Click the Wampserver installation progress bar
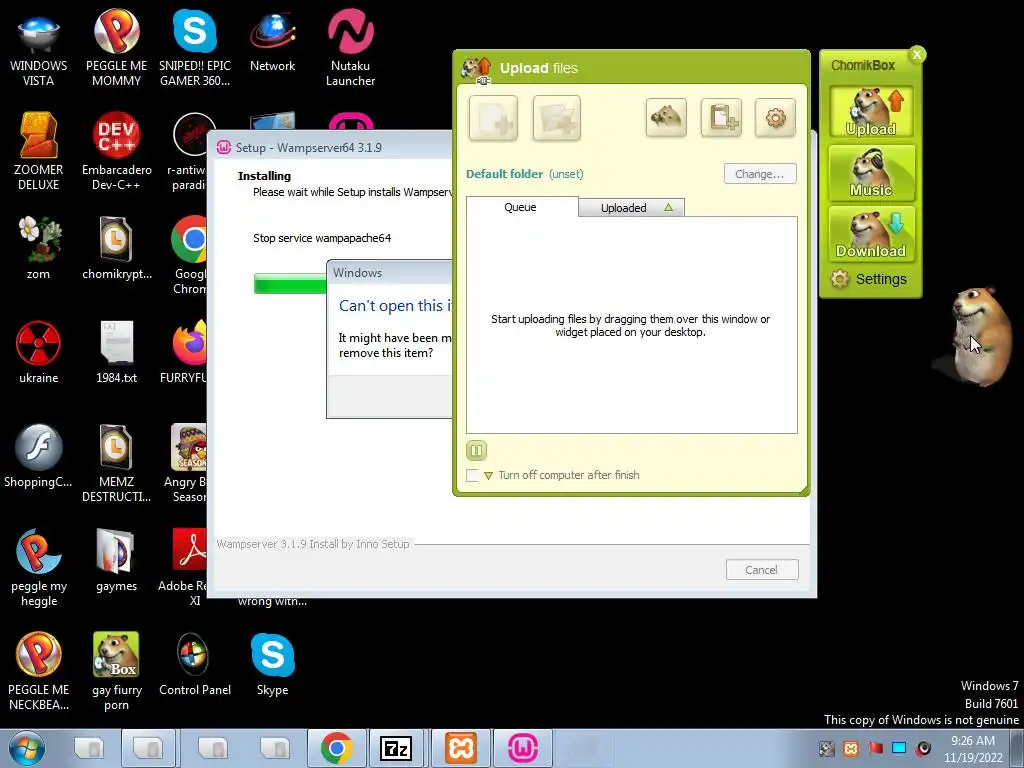 (290, 284)
